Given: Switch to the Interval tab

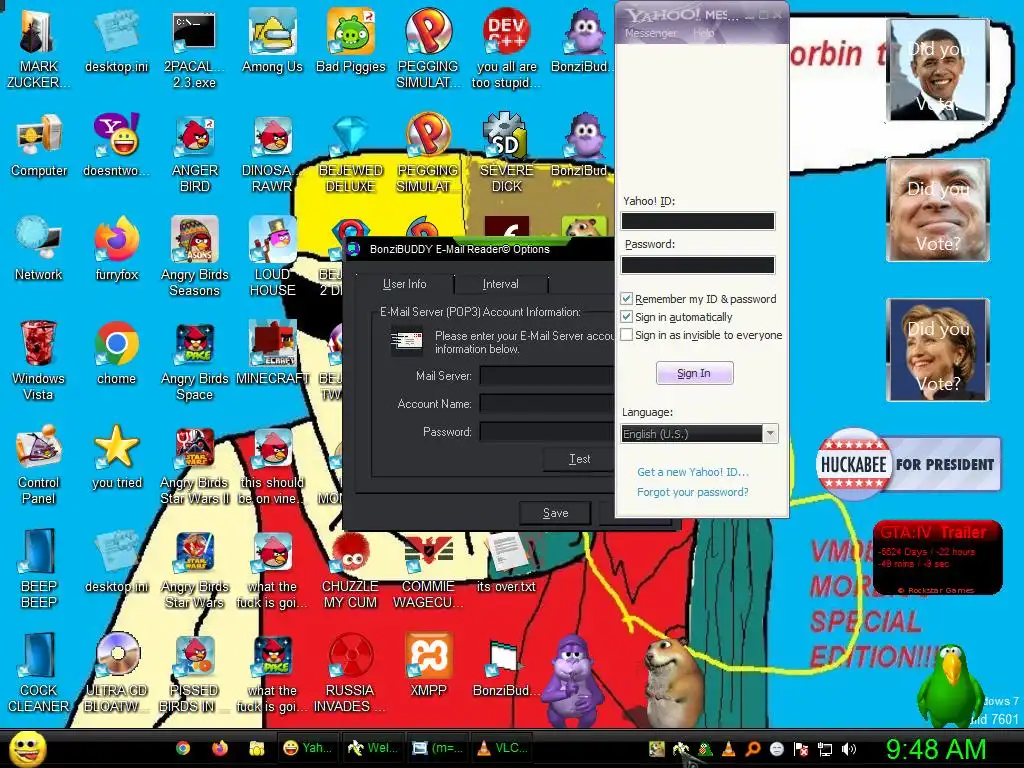Looking at the screenshot, I should coord(500,284).
